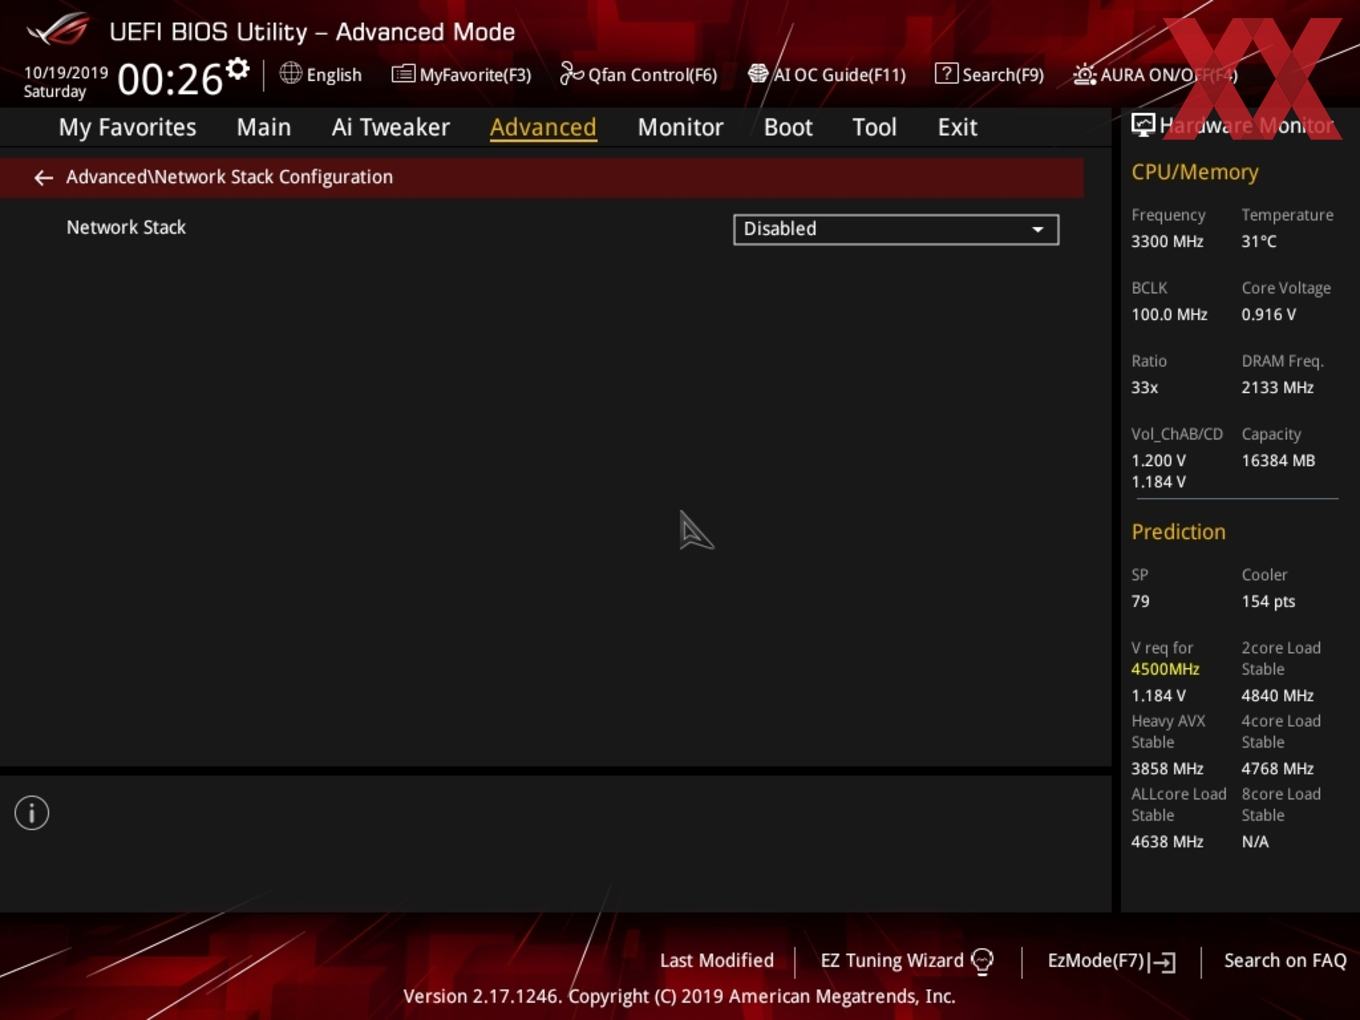Click the back arrow in the breadcrumb
The image size is (1360, 1020).
pyautogui.click(x=43, y=177)
